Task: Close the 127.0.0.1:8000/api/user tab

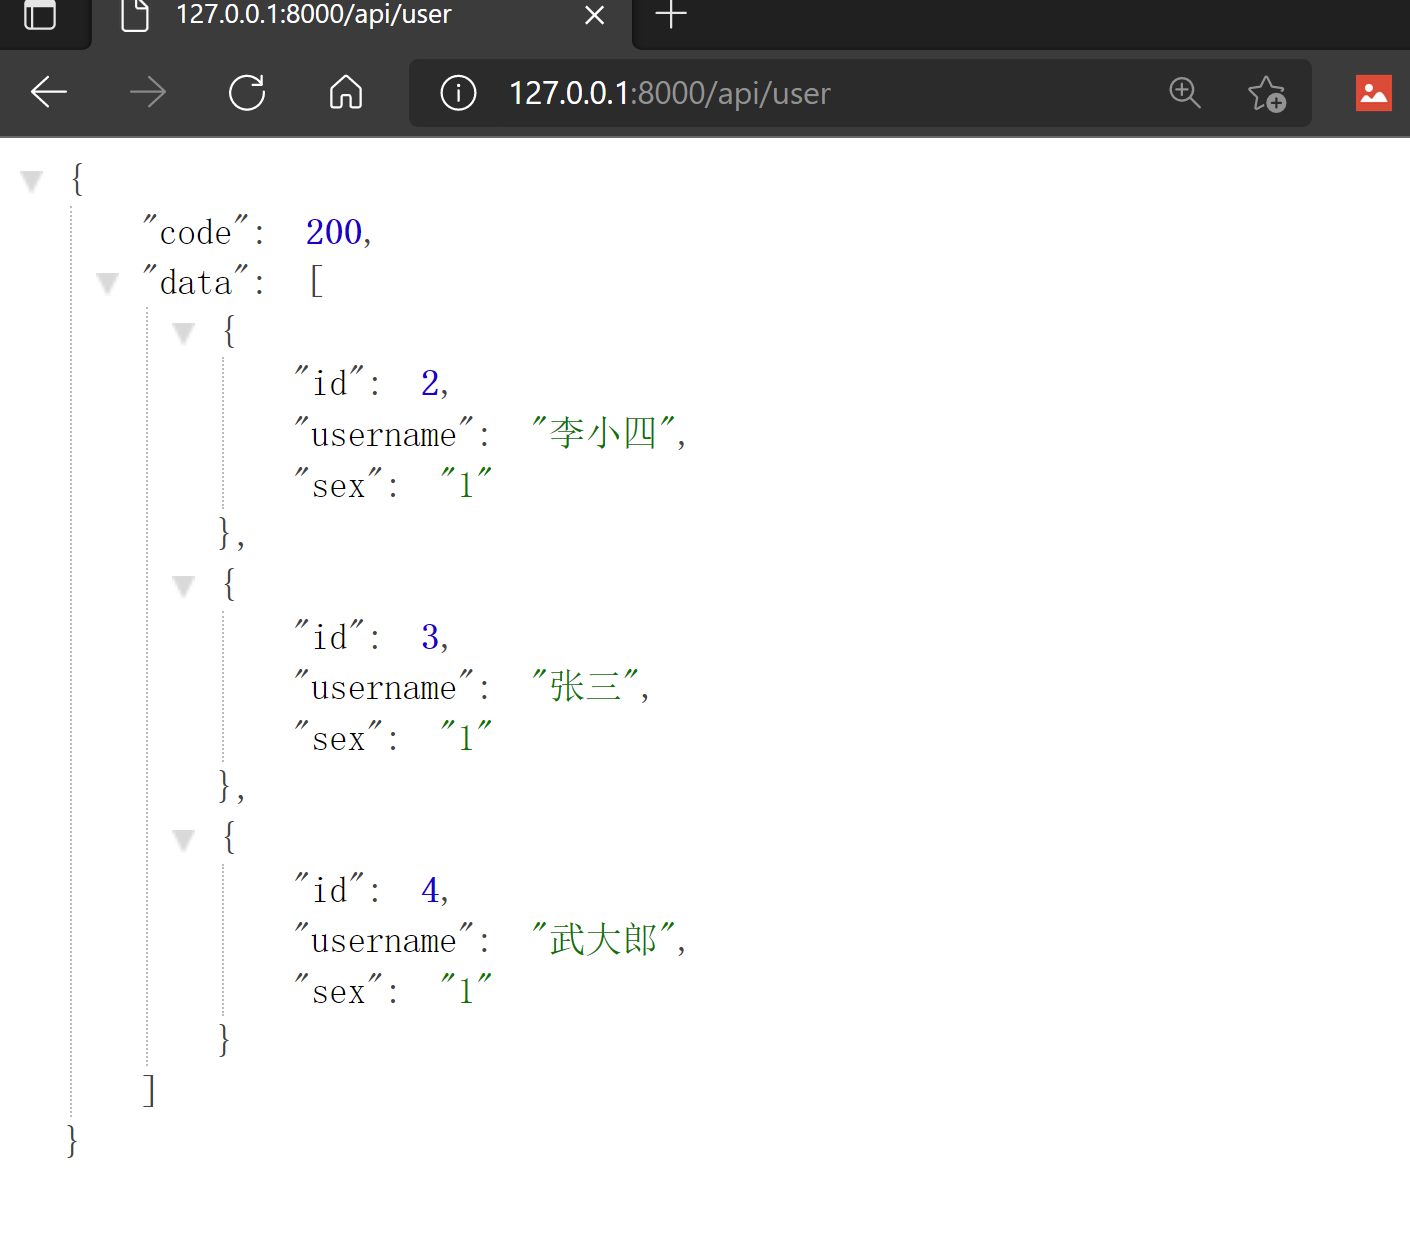Action: (594, 15)
